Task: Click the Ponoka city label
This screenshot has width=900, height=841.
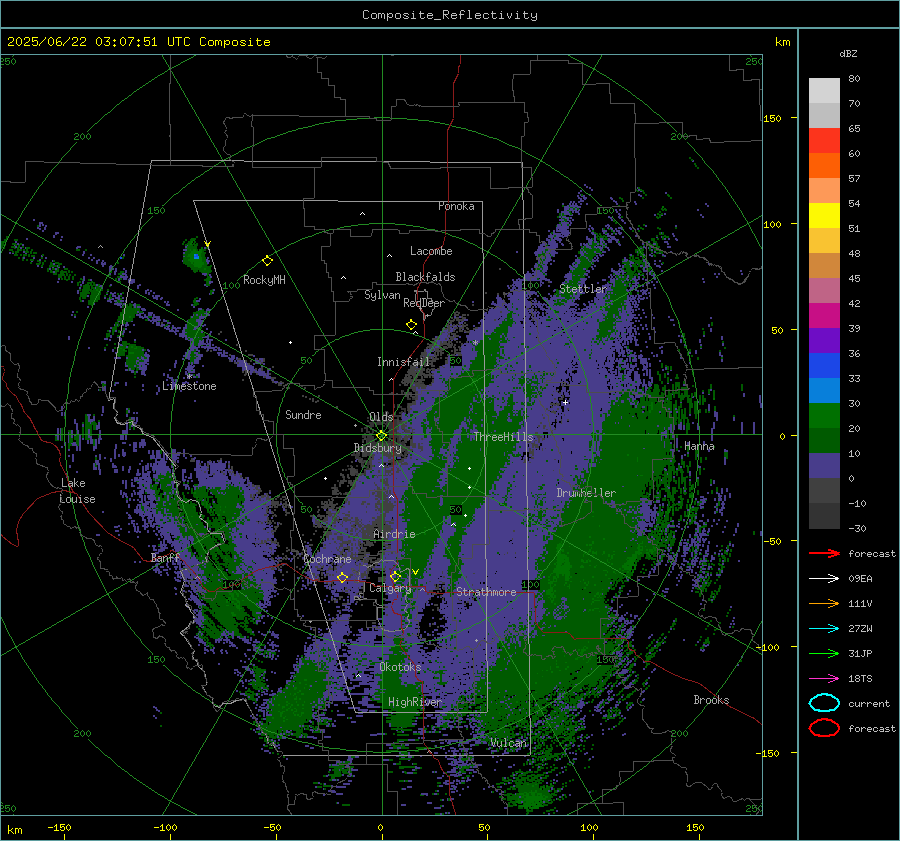Action: click(456, 206)
